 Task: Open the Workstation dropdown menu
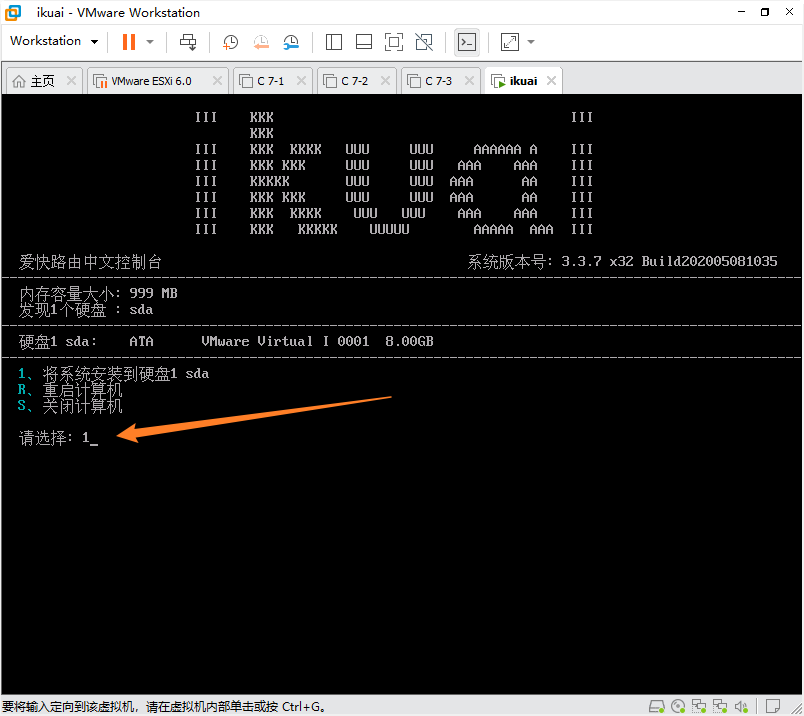[x=54, y=42]
